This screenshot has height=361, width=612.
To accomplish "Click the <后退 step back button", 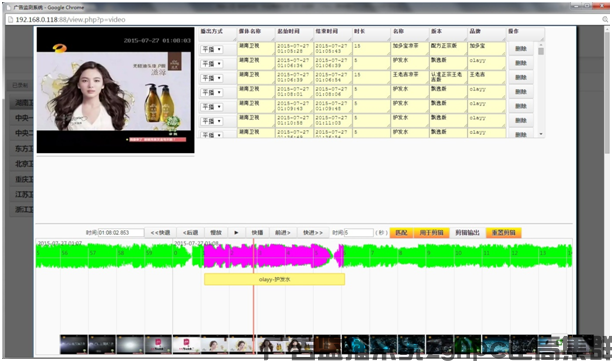I will pyautogui.click(x=190, y=233).
